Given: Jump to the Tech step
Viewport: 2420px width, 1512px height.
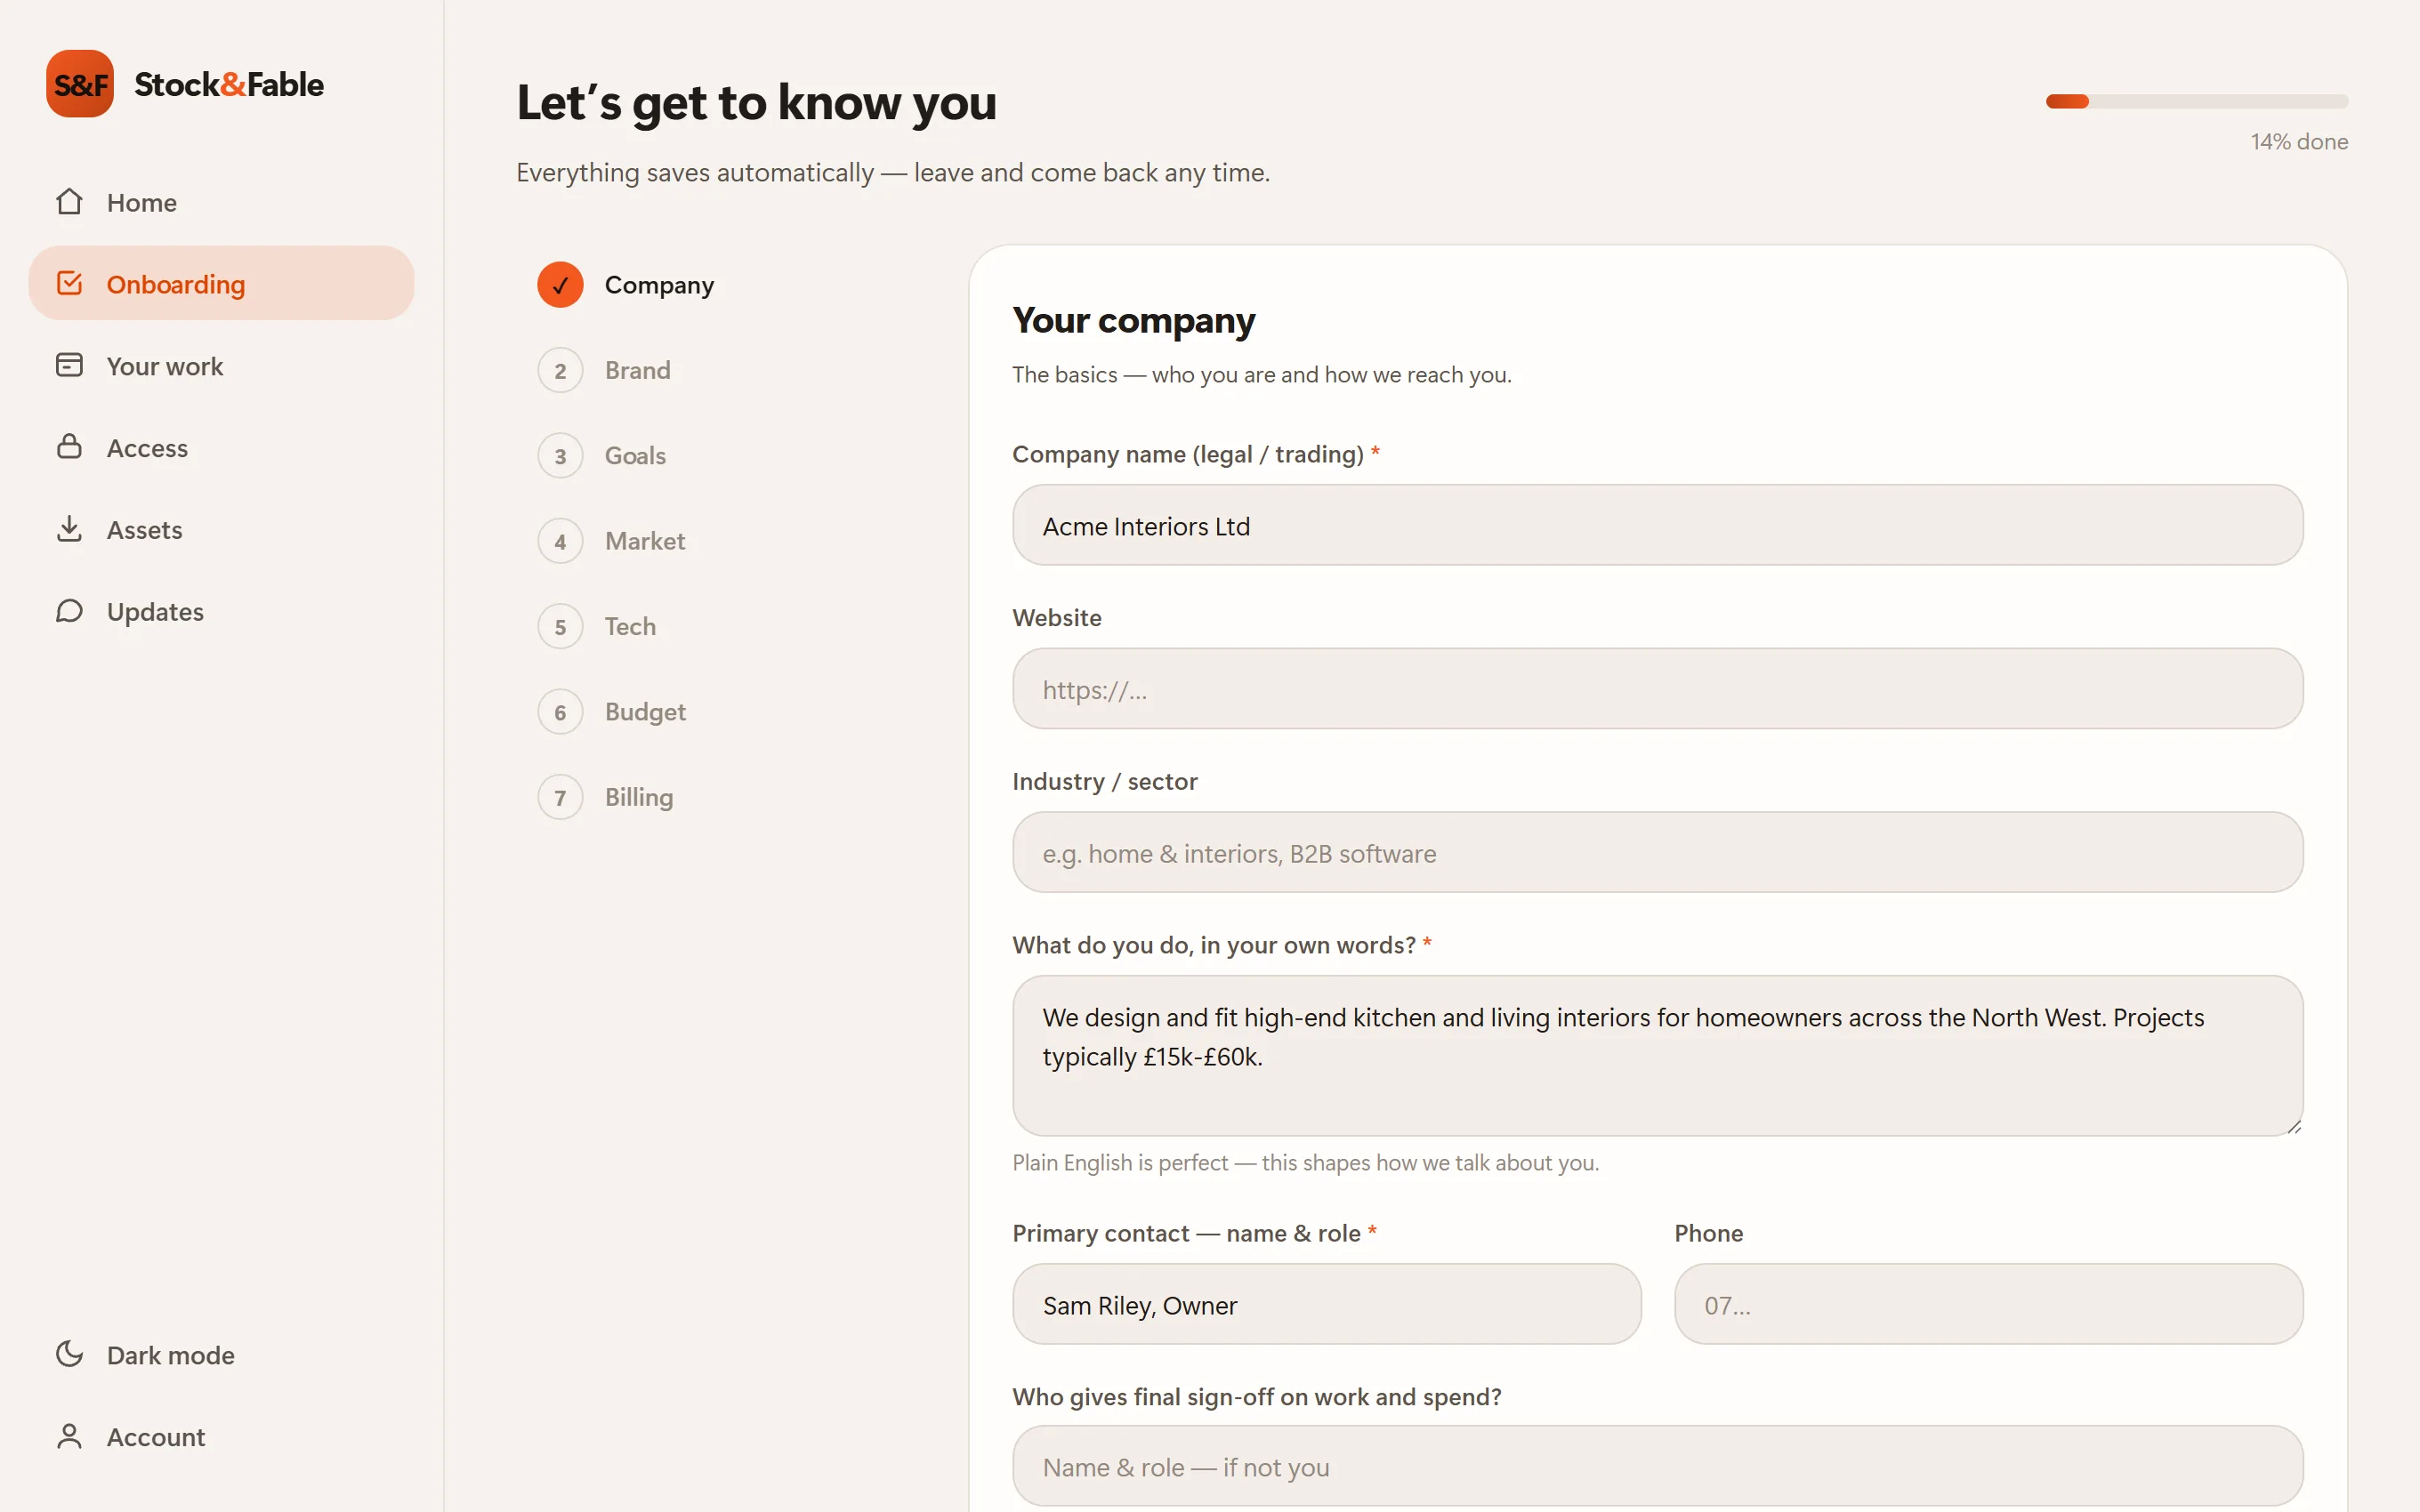Looking at the screenshot, I should click(x=630, y=627).
